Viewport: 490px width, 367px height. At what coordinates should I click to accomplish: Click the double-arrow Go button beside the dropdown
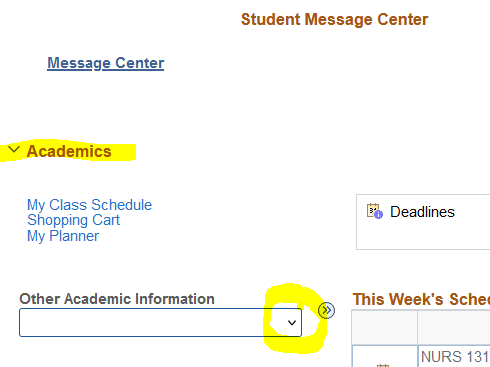[x=326, y=311]
